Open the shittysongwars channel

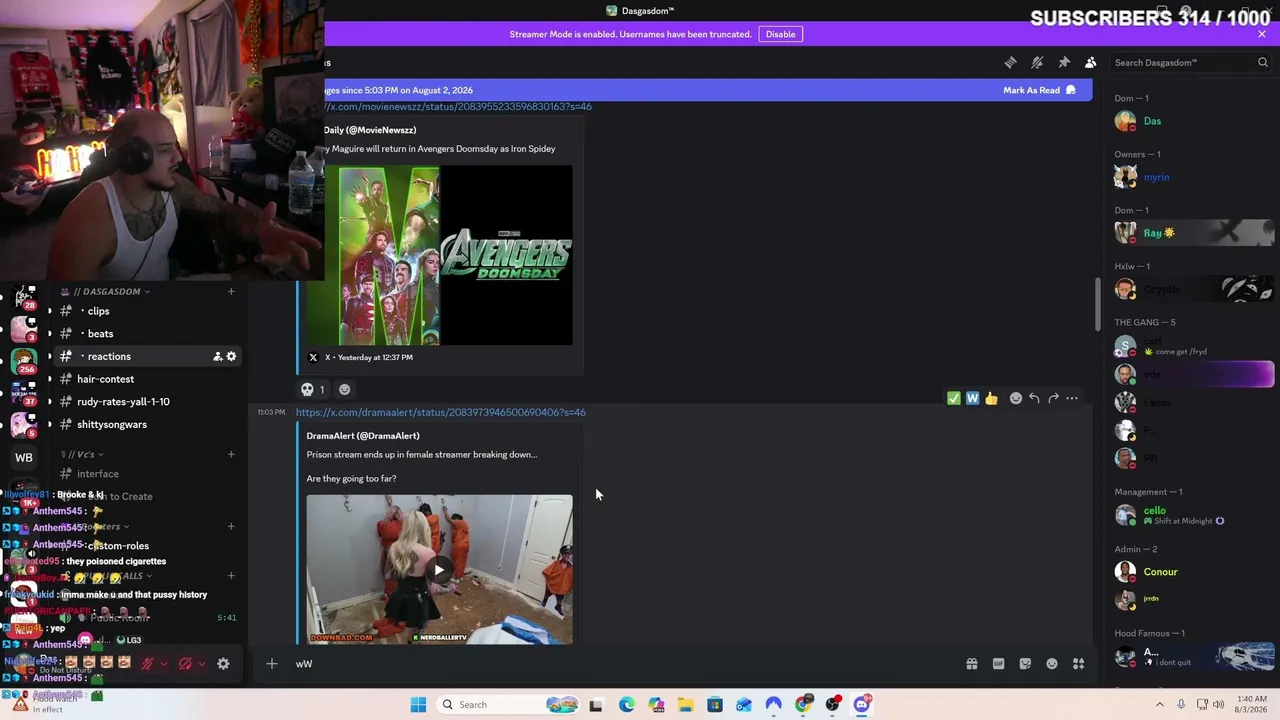tap(145, 424)
